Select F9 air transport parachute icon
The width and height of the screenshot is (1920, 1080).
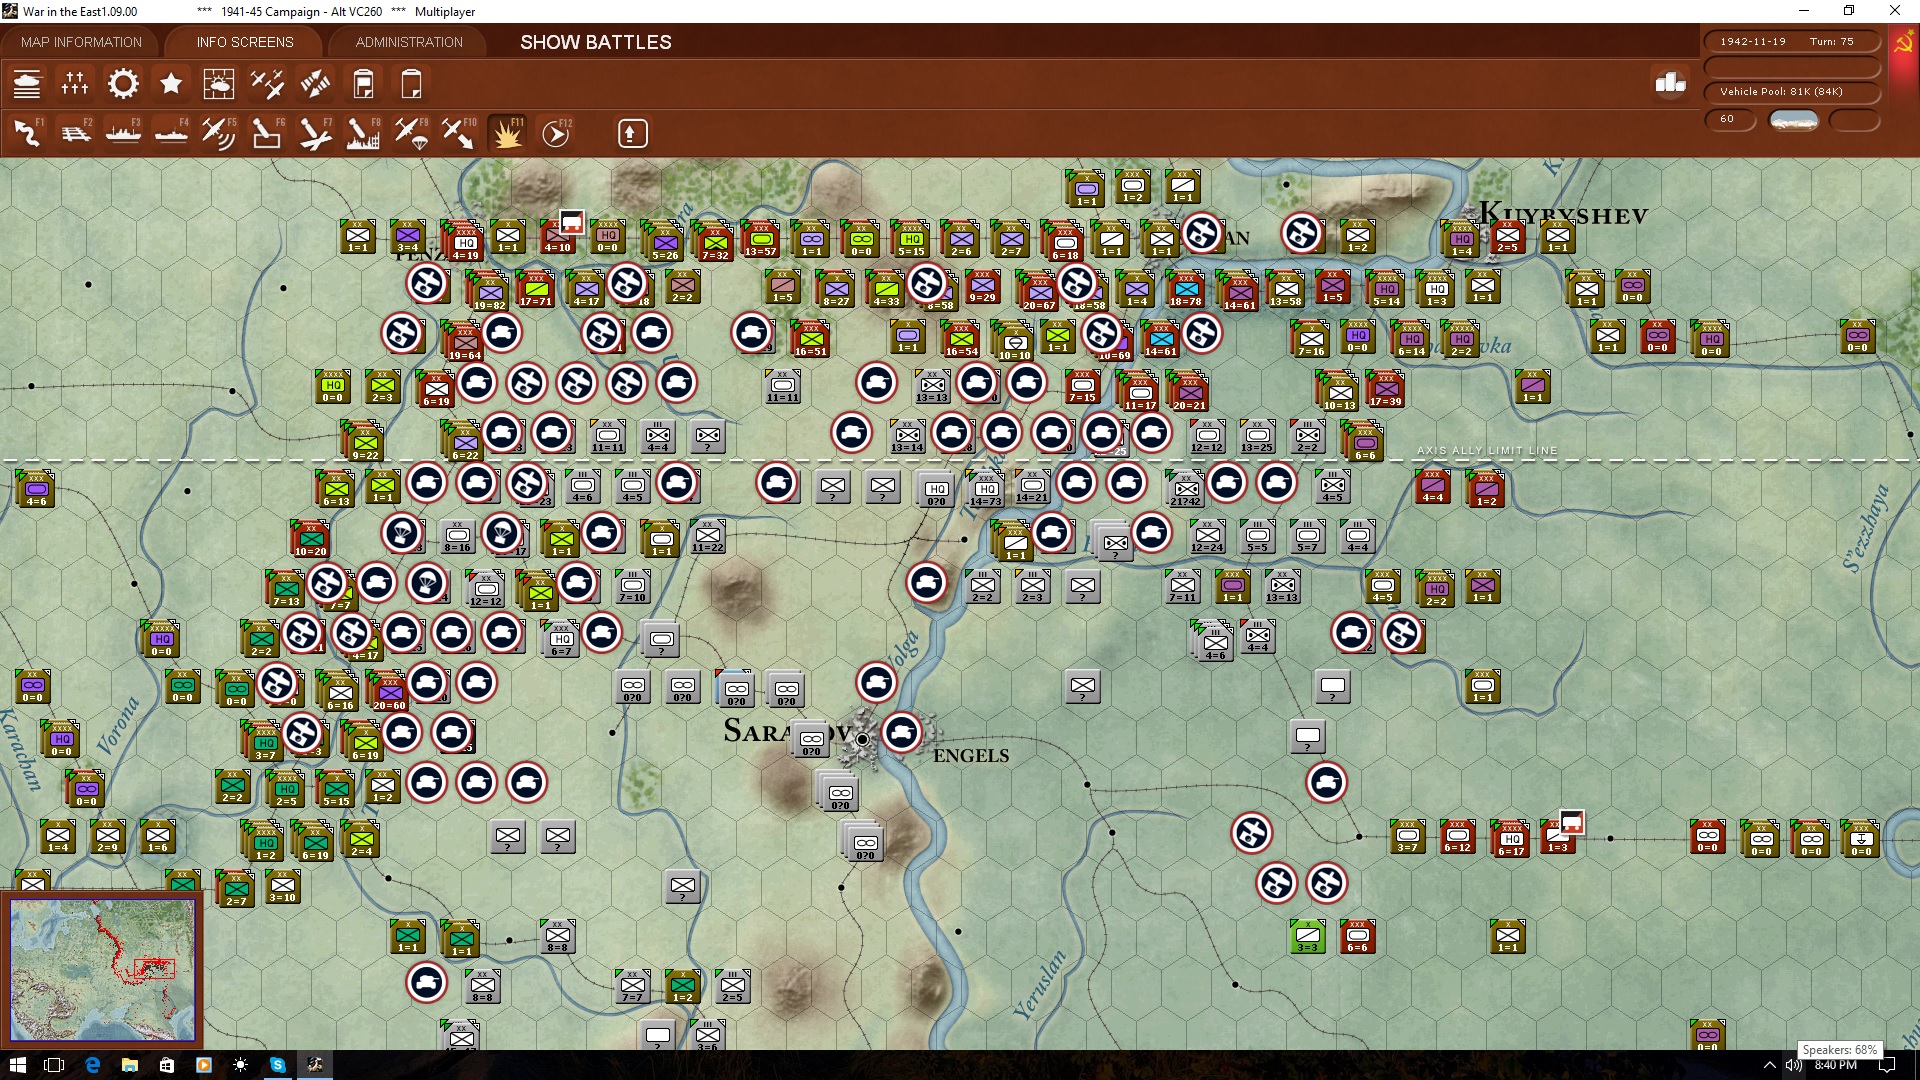pyautogui.click(x=411, y=133)
